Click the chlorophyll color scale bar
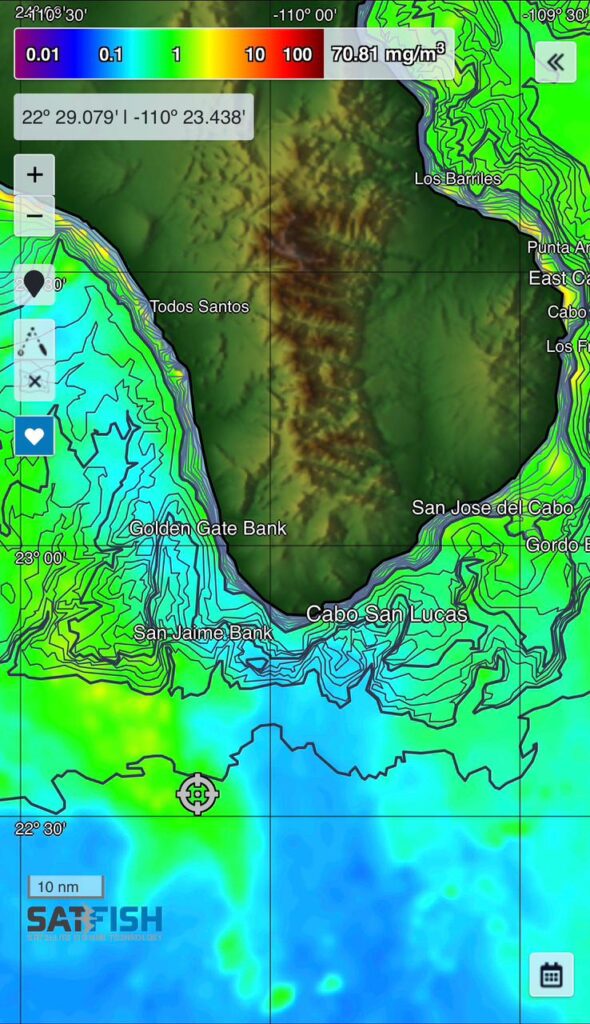 (169, 54)
